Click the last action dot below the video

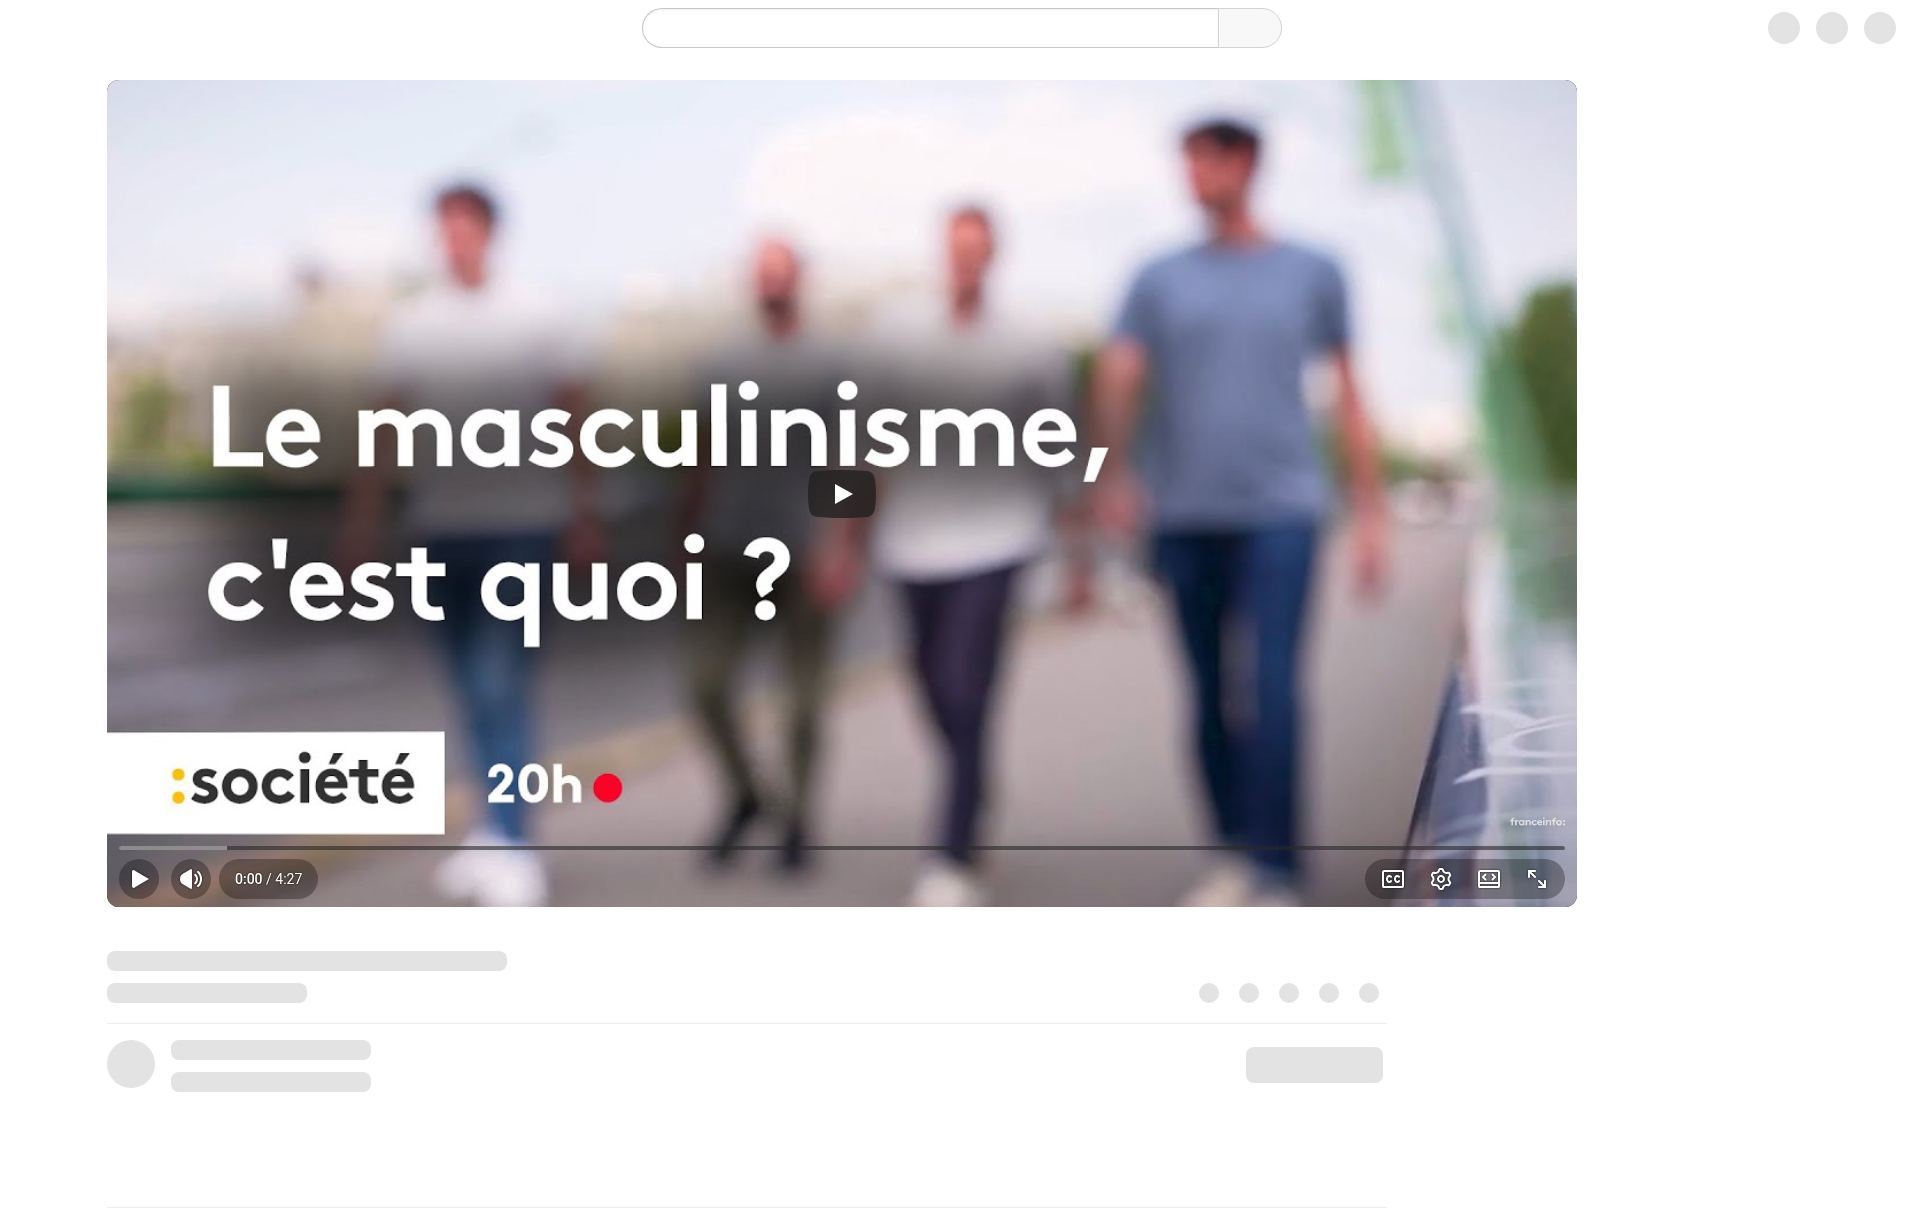point(1369,993)
